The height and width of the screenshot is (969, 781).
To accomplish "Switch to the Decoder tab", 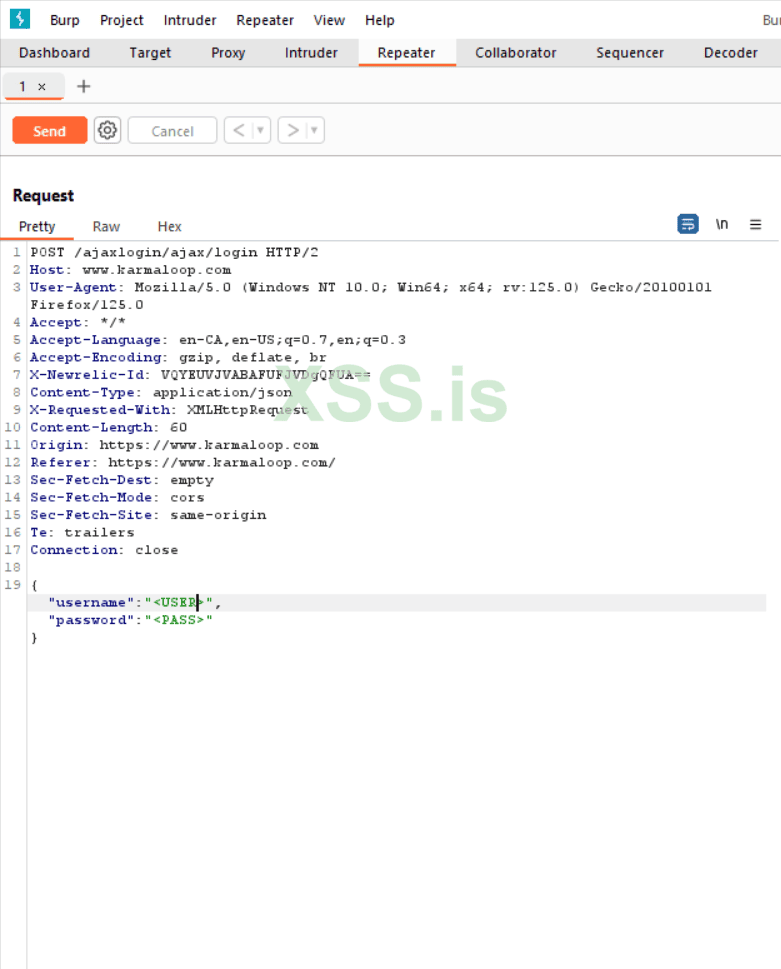I will (x=731, y=53).
